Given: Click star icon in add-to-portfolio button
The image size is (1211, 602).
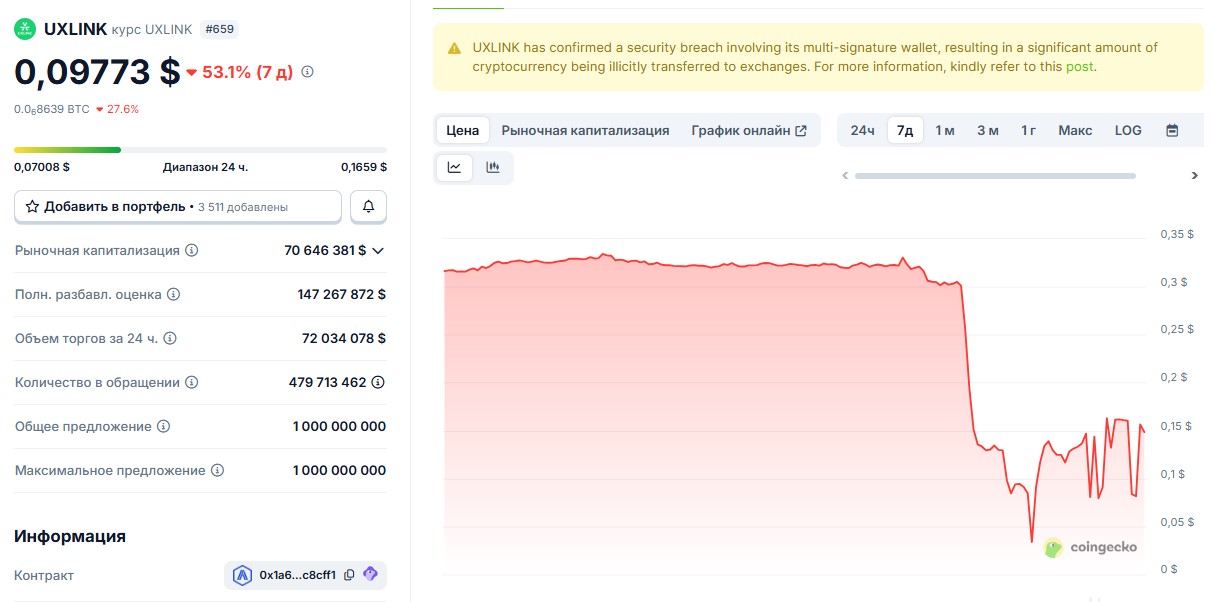Looking at the screenshot, I should tap(32, 207).
